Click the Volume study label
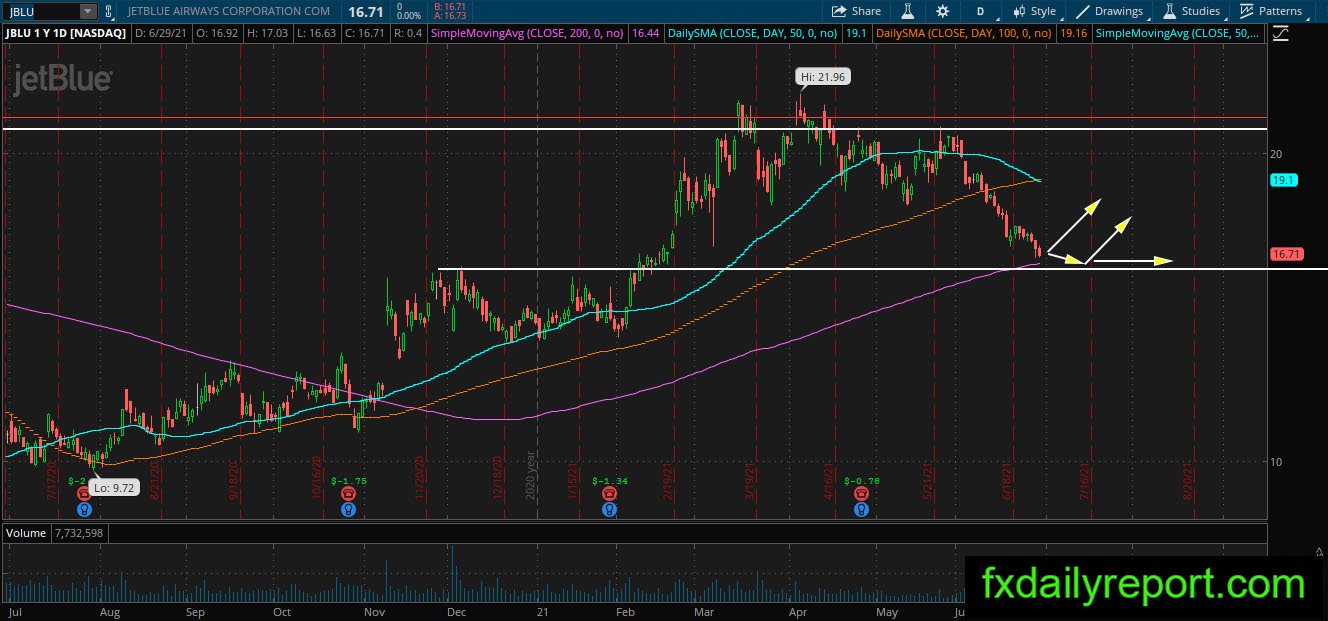This screenshot has width=1328, height=621. 26,533
